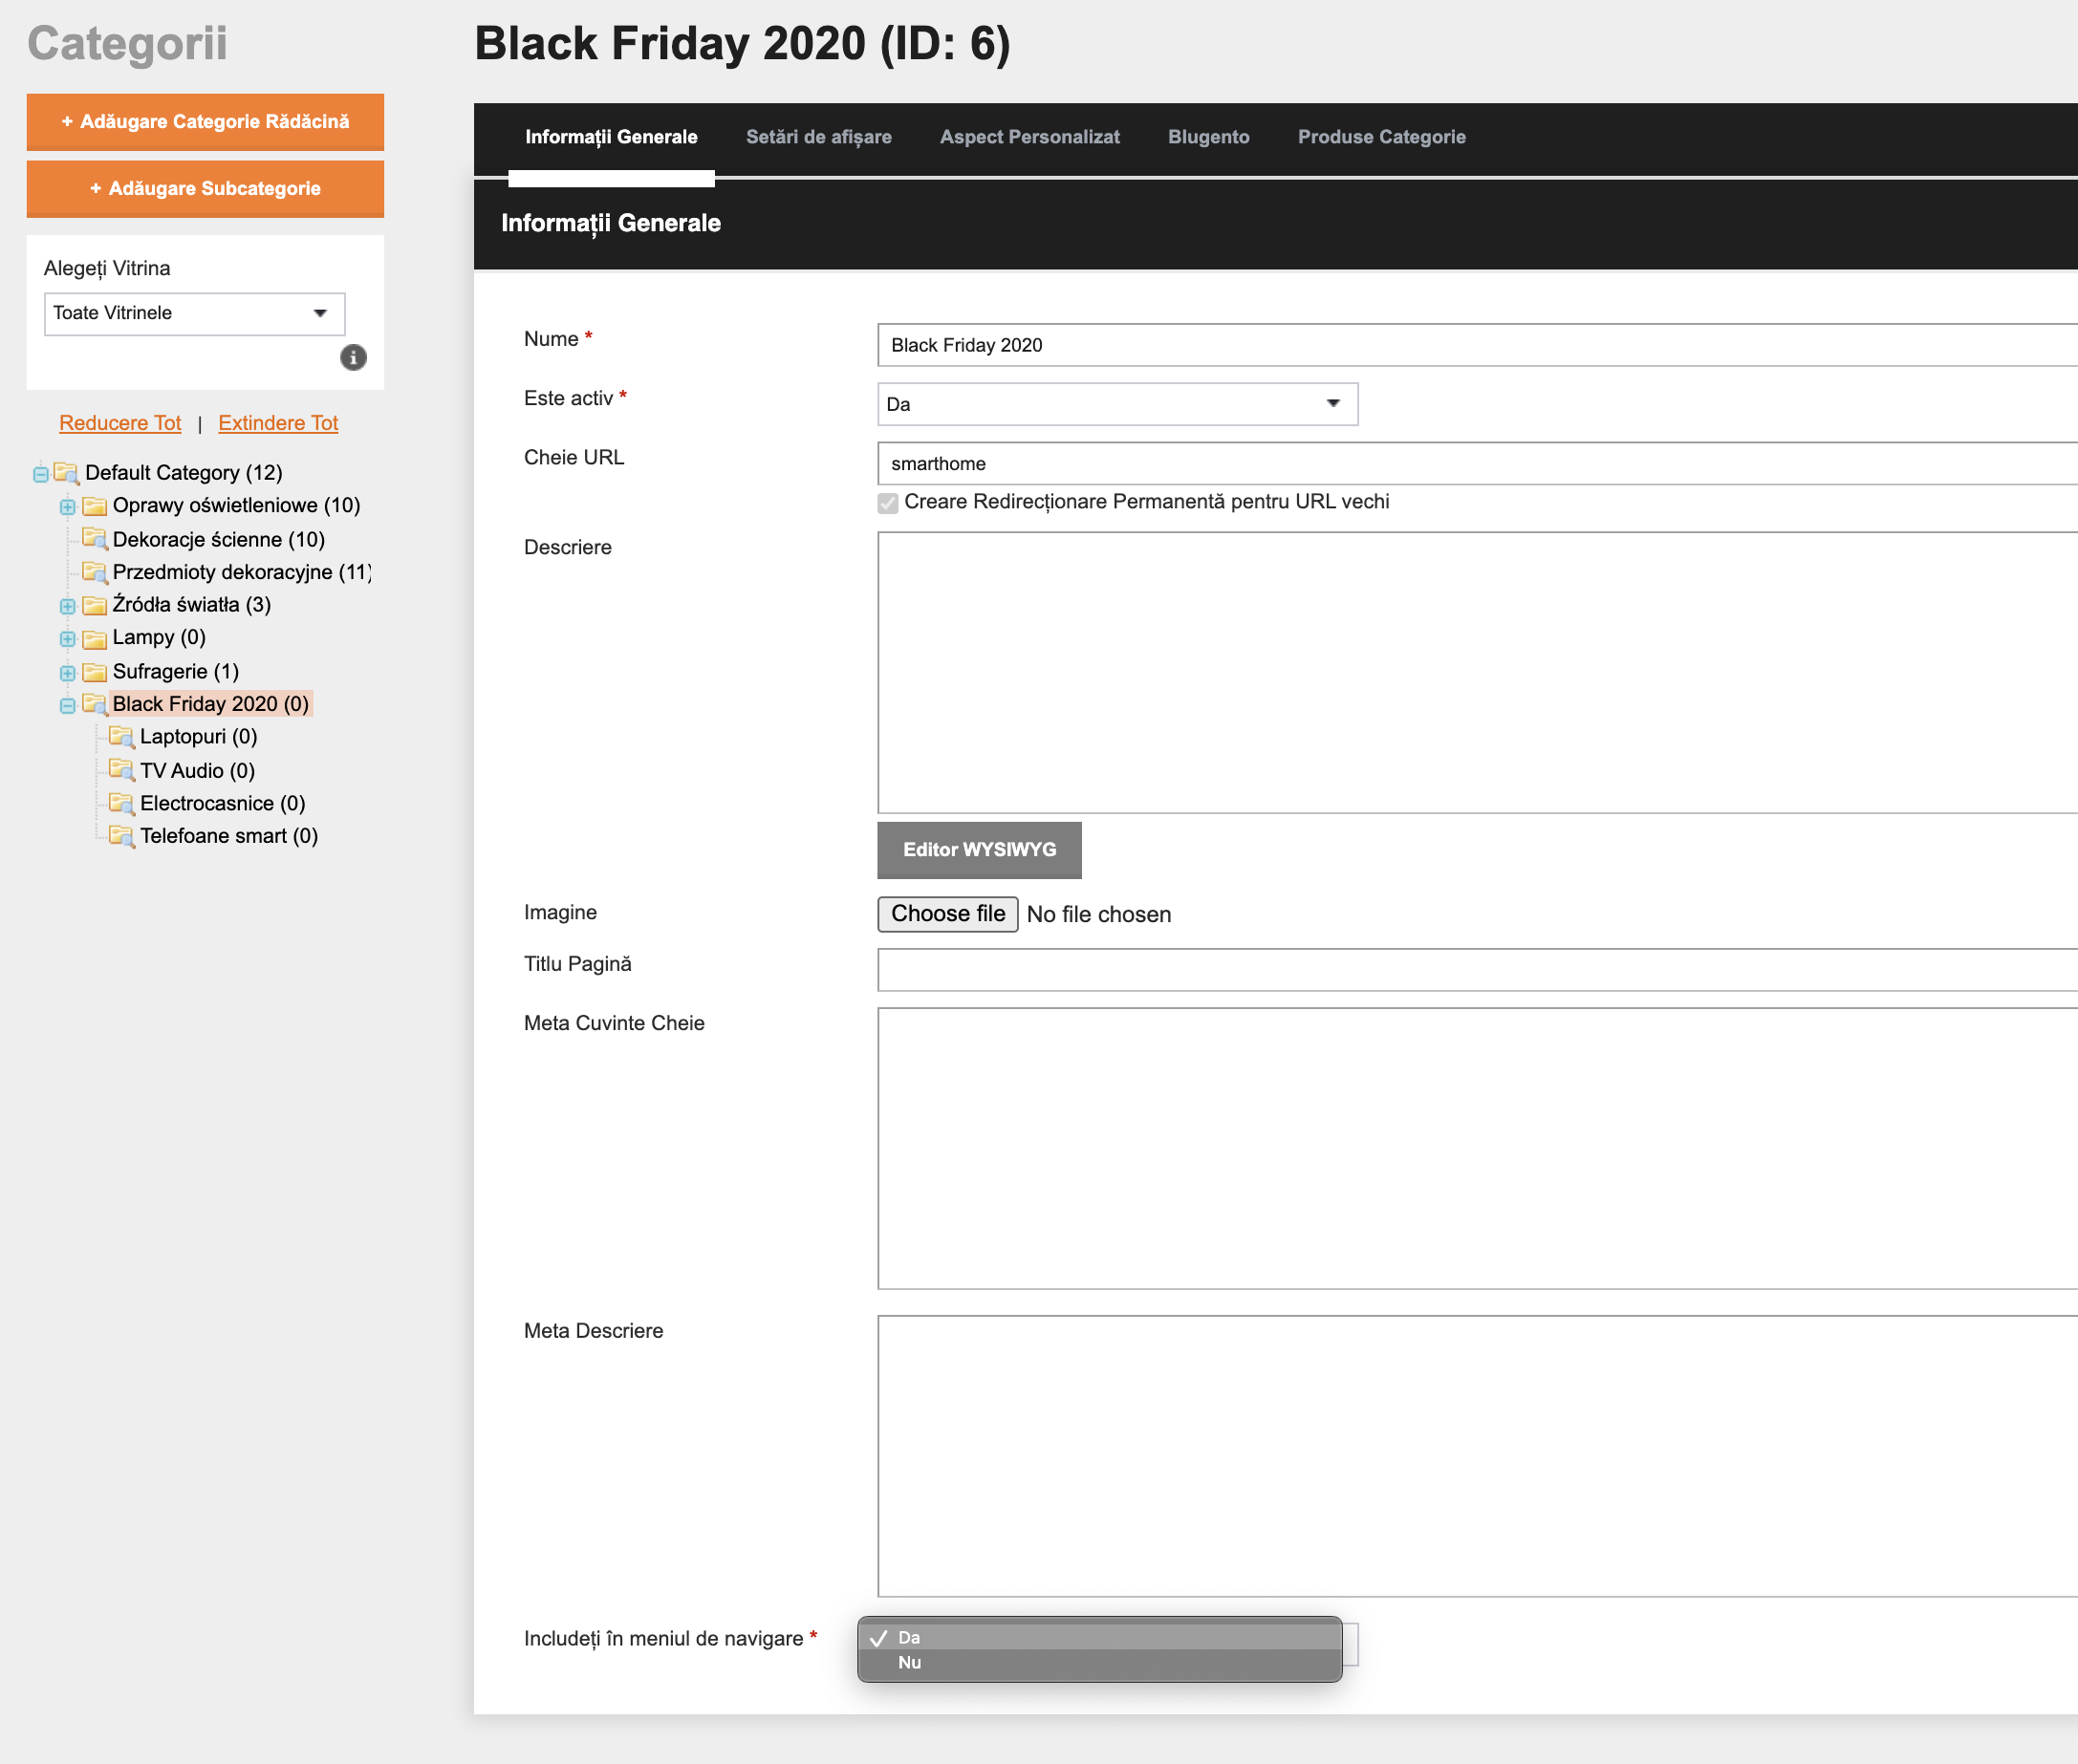This screenshot has height=1764, width=2078.
Task: Click the TV Audio folder icon
Action: tap(121, 770)
